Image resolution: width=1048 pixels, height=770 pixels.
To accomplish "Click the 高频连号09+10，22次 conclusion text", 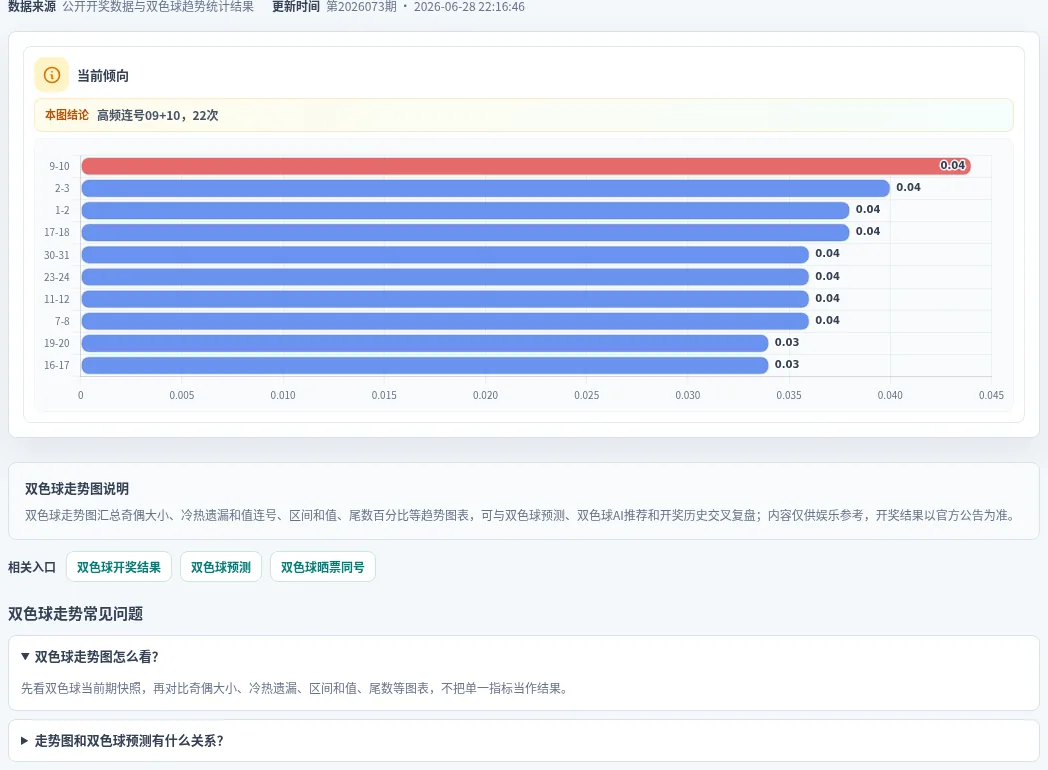I will click(158, 115).
